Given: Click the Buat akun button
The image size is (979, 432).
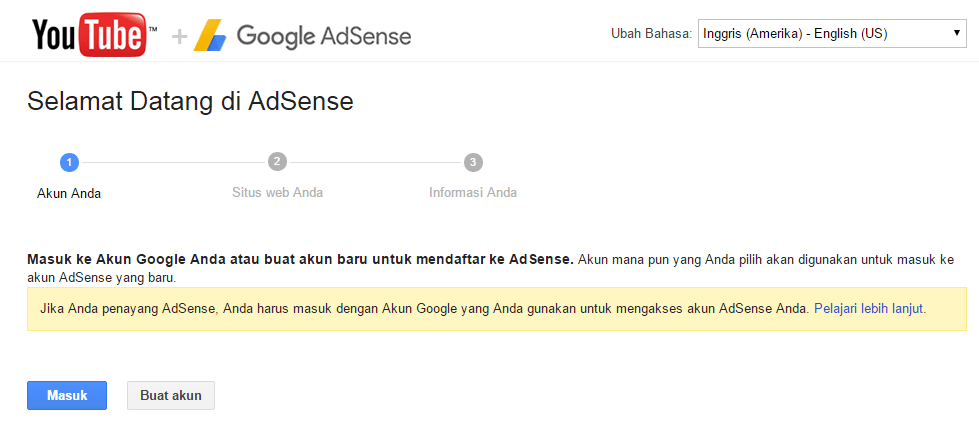Looking at the screenshot, I should point(171,395).
